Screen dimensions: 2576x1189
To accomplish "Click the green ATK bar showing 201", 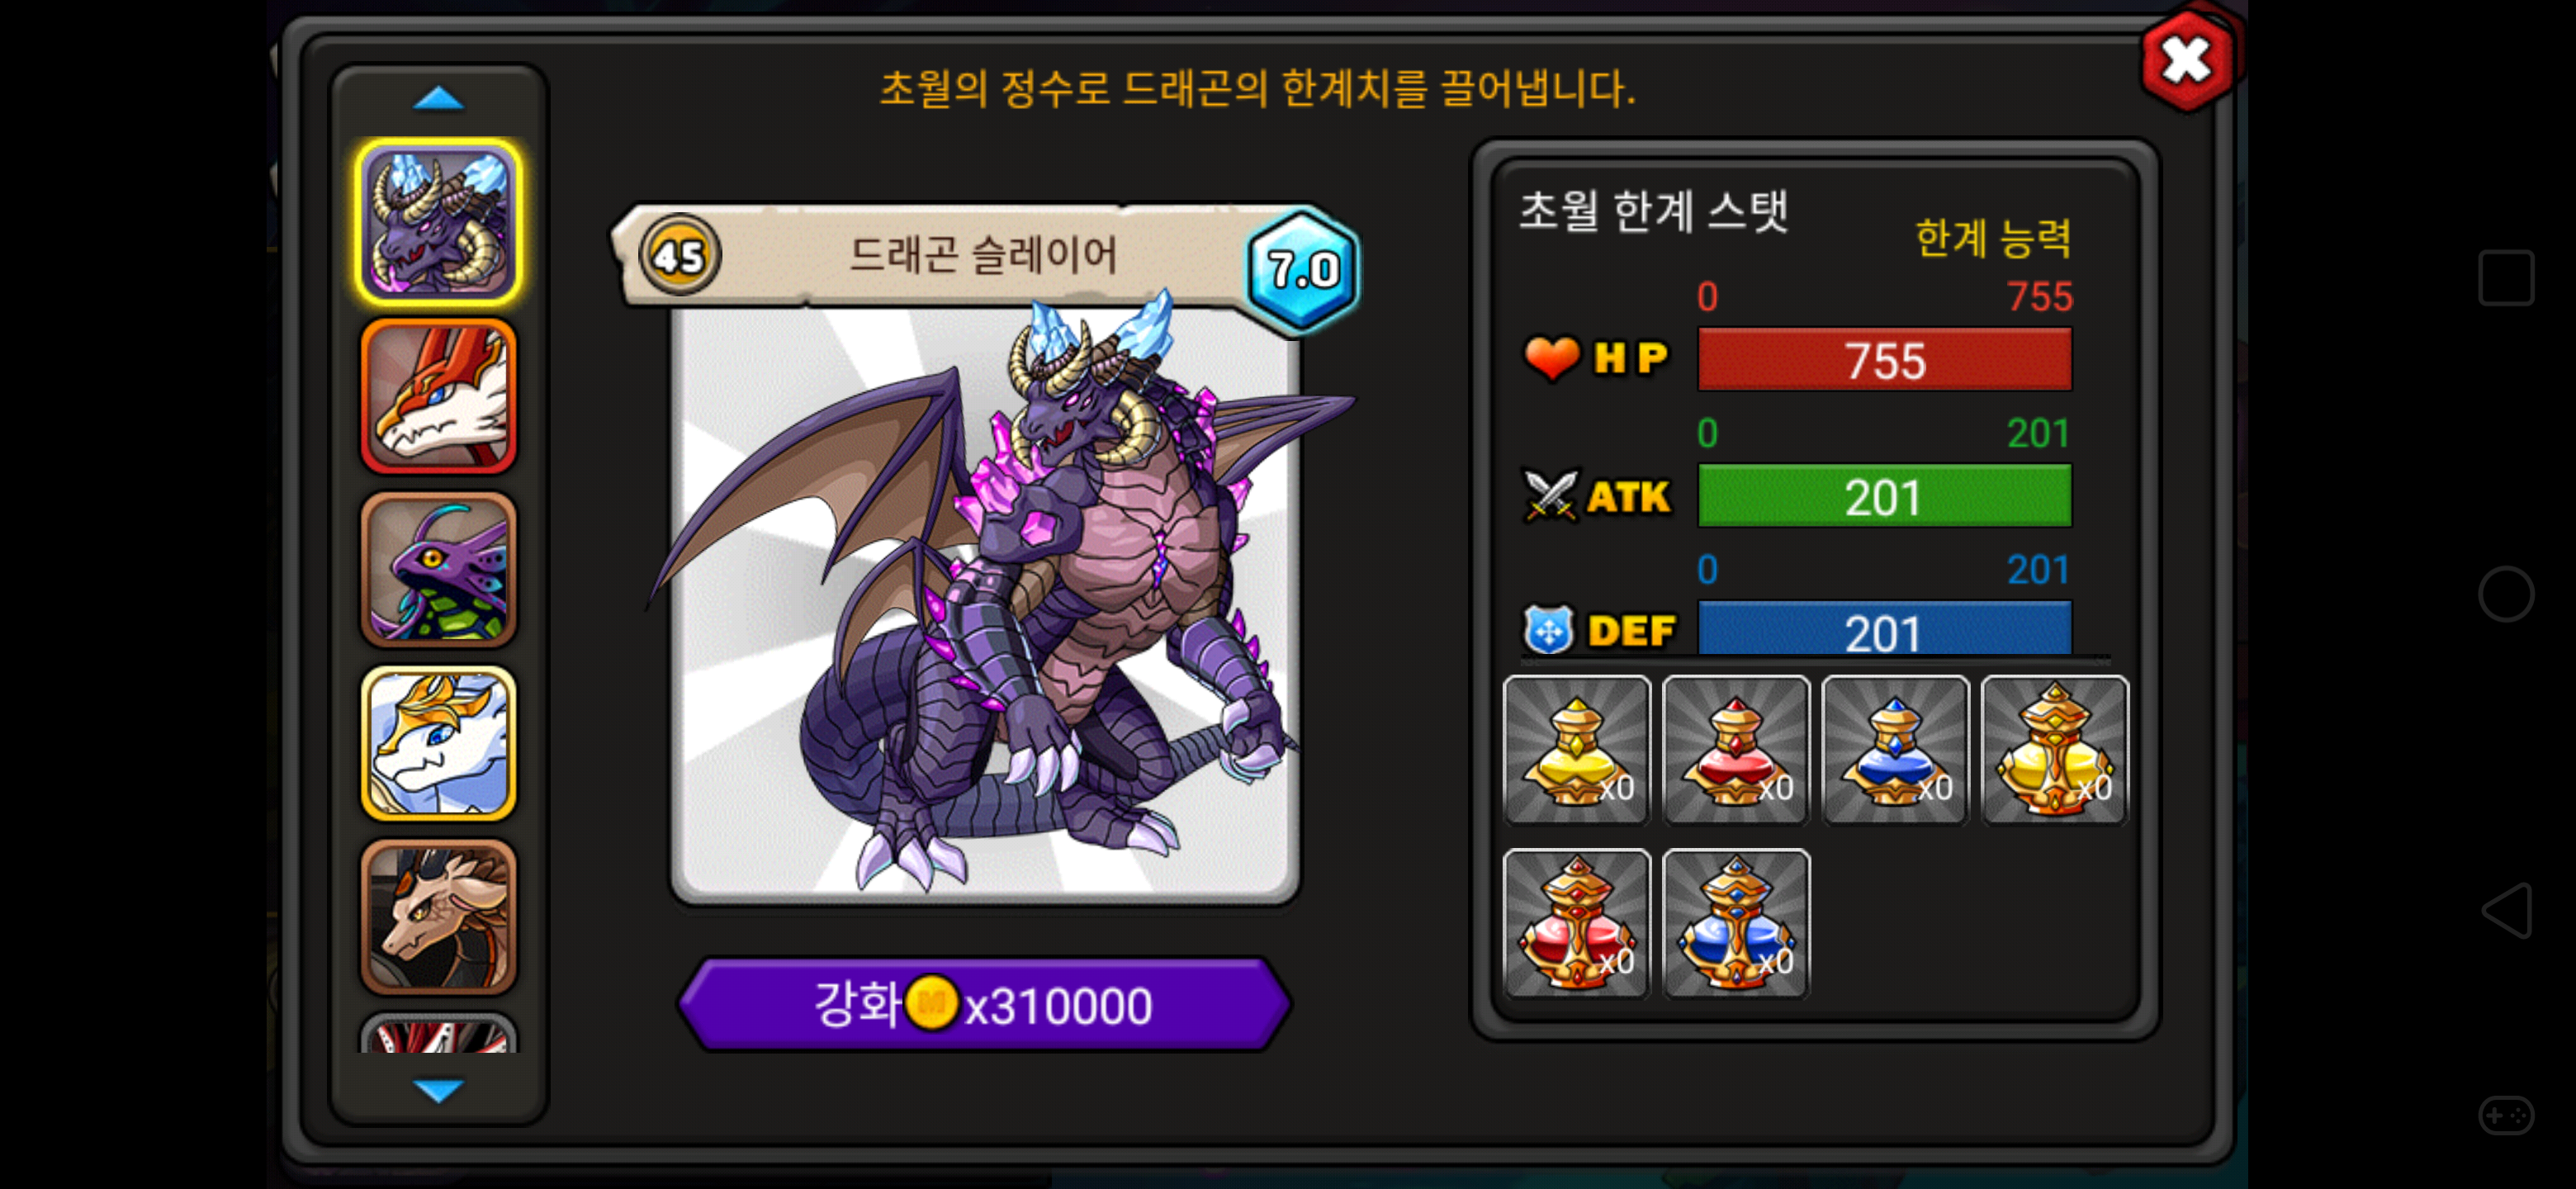I will [x=1885, y=496].
